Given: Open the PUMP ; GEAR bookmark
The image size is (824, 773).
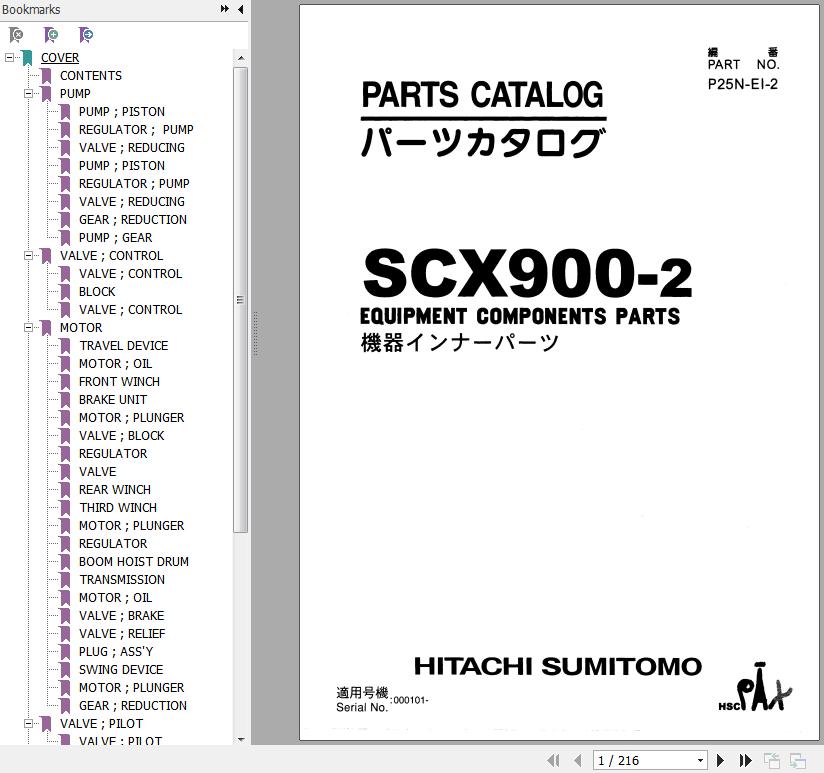Looking at the screenshot, I should (x=116, y=238).
